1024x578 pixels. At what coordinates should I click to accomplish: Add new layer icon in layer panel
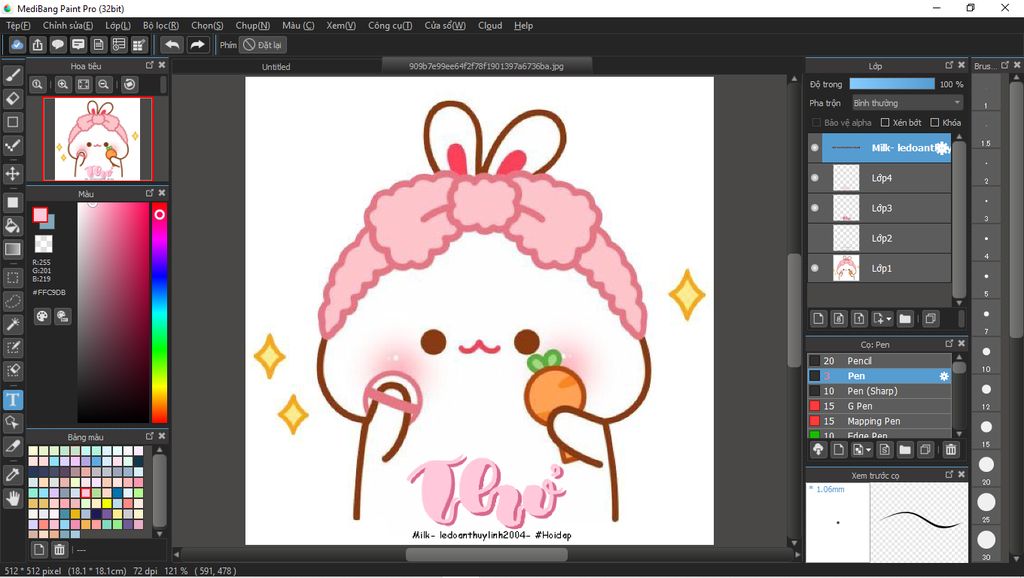click(818, 319)
